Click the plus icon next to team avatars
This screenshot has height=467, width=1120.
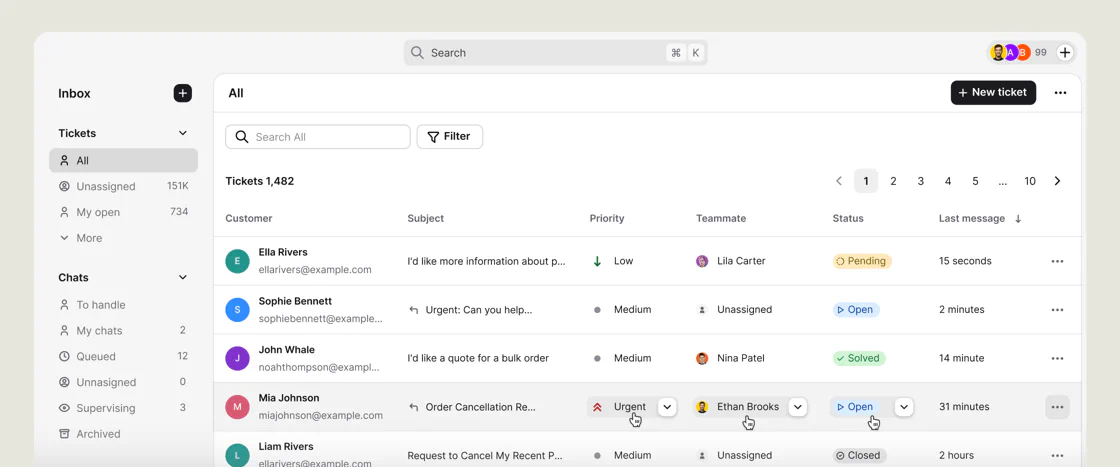1065,52
